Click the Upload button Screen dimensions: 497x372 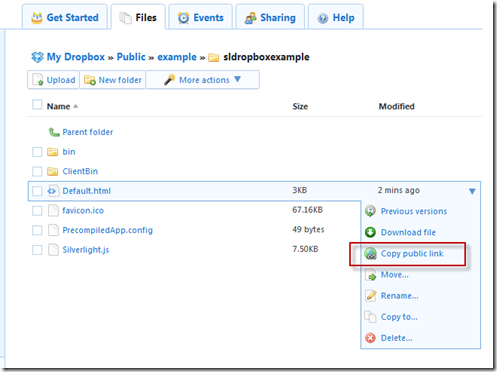click(53, 80)
